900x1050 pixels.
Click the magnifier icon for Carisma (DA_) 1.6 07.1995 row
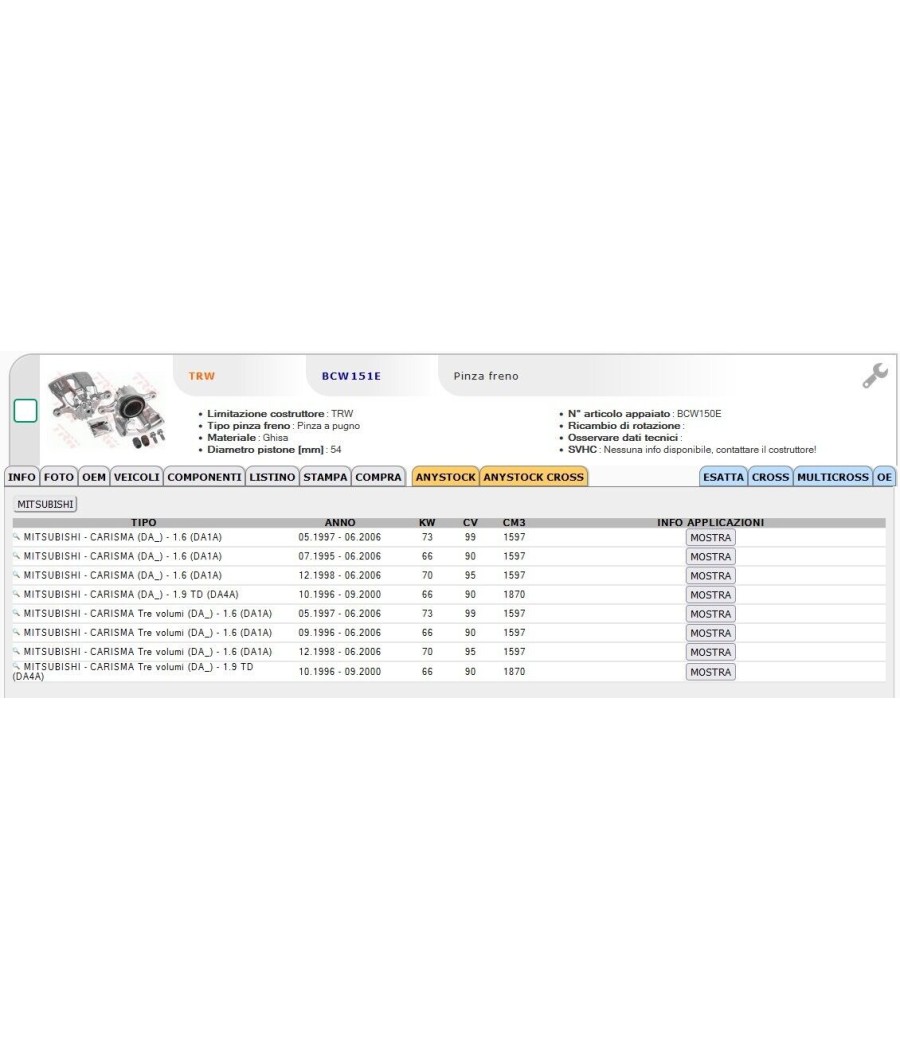tap(17, 556)
